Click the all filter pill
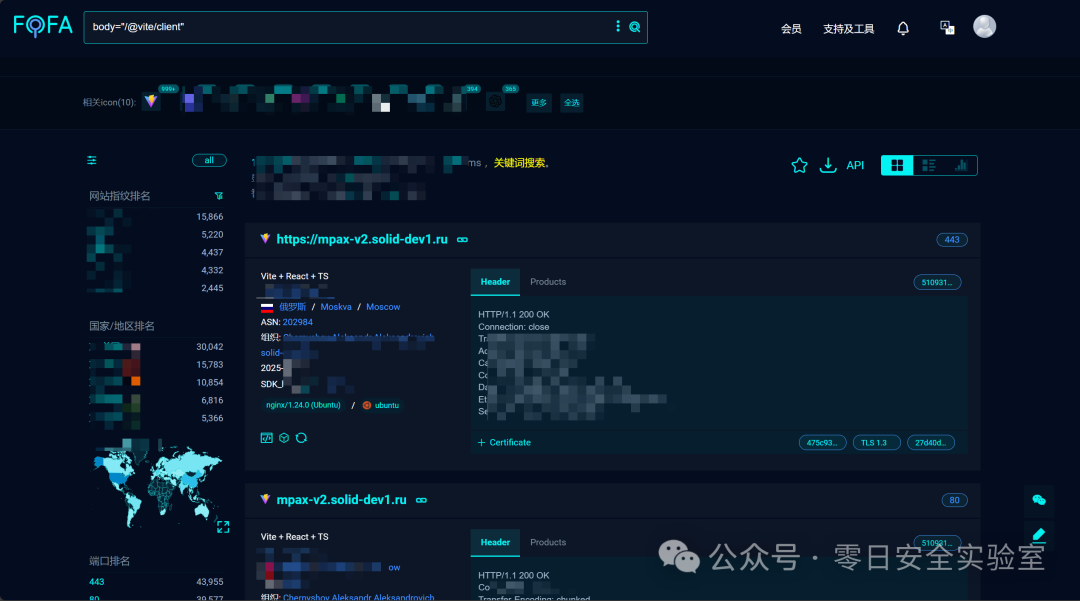Screen dimensions: 1080x601 pos(209,160)
